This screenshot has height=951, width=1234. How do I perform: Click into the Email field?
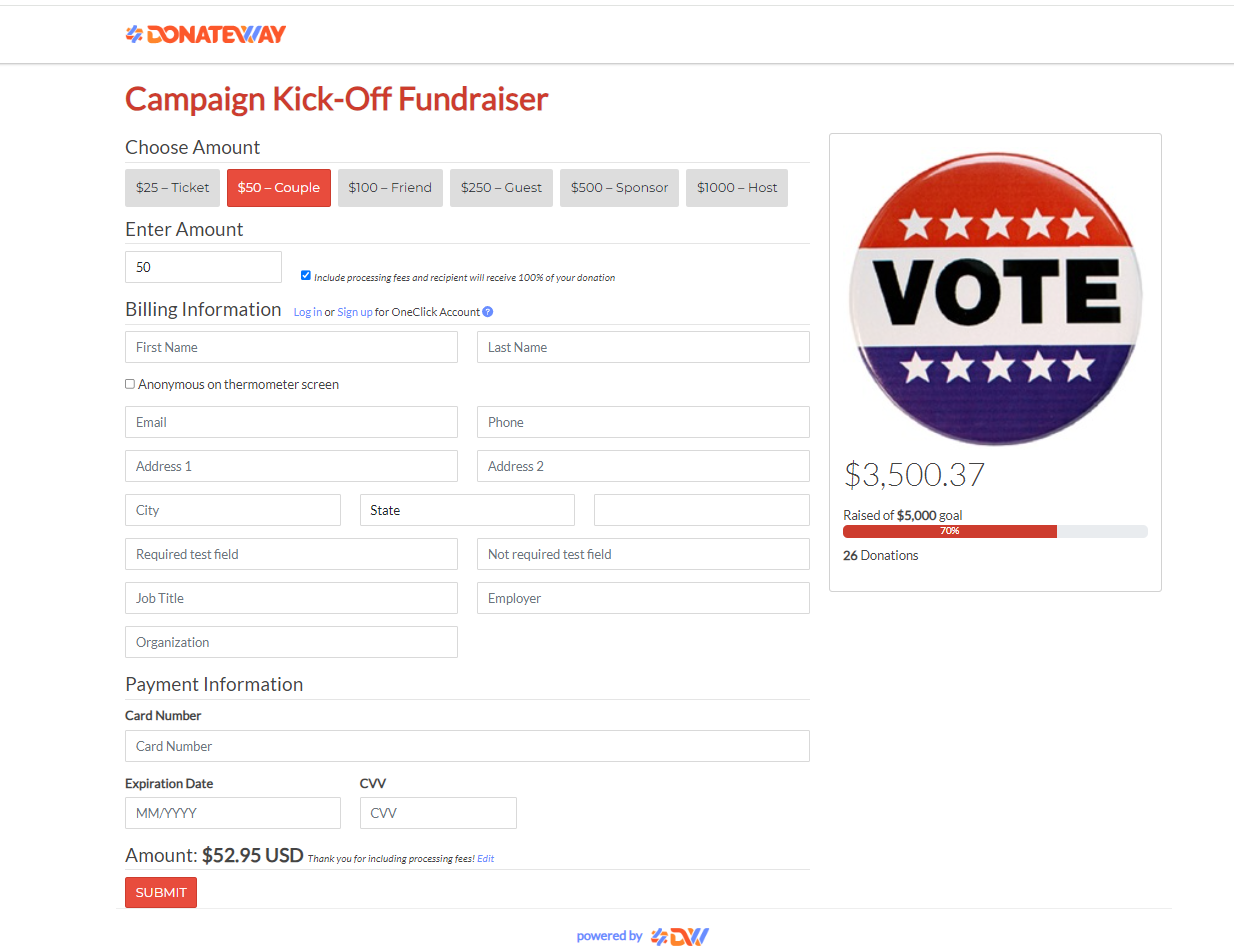pyautogui.click(x=291, y=422)
